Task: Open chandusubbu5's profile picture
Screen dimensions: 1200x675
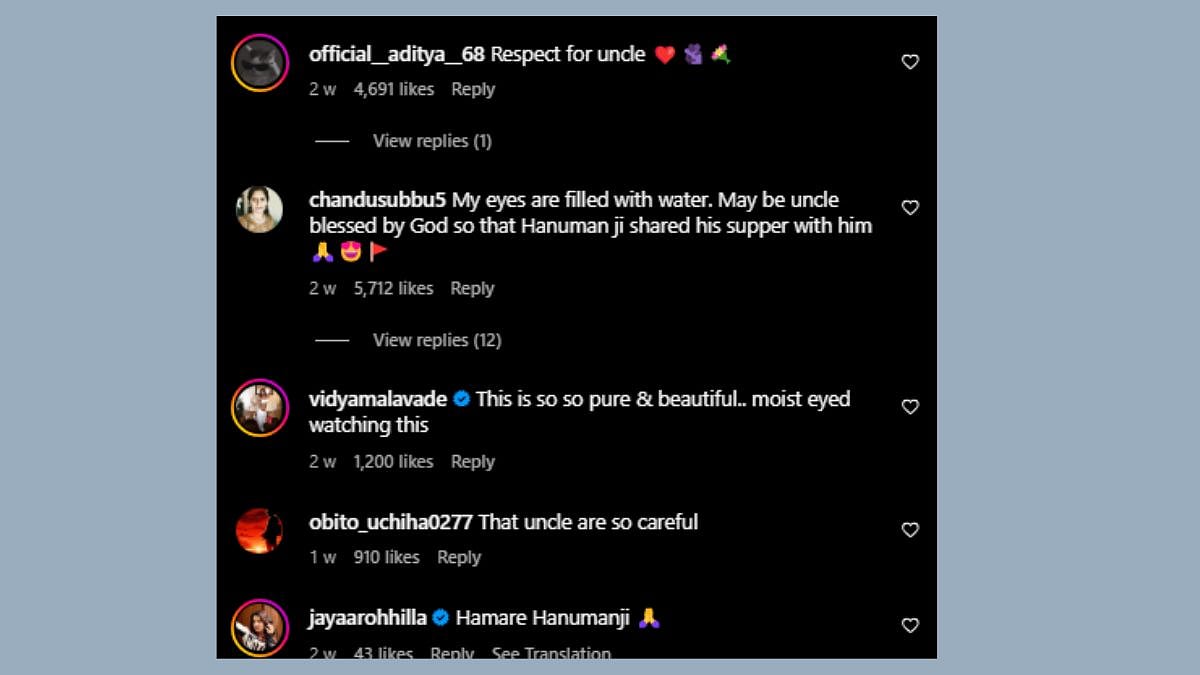Action: coord(259,209)
